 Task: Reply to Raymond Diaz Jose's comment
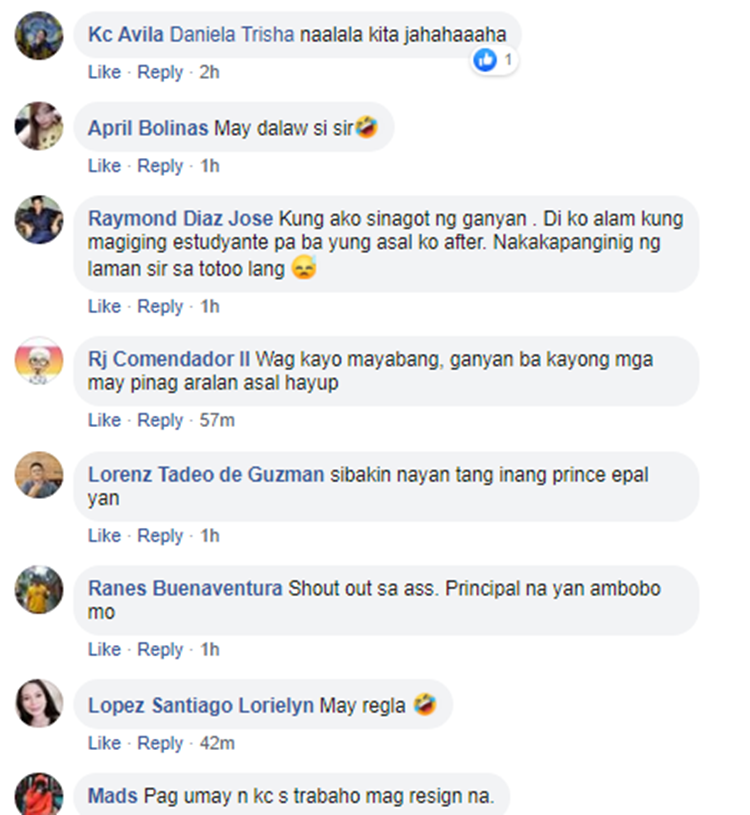(160, 307)
